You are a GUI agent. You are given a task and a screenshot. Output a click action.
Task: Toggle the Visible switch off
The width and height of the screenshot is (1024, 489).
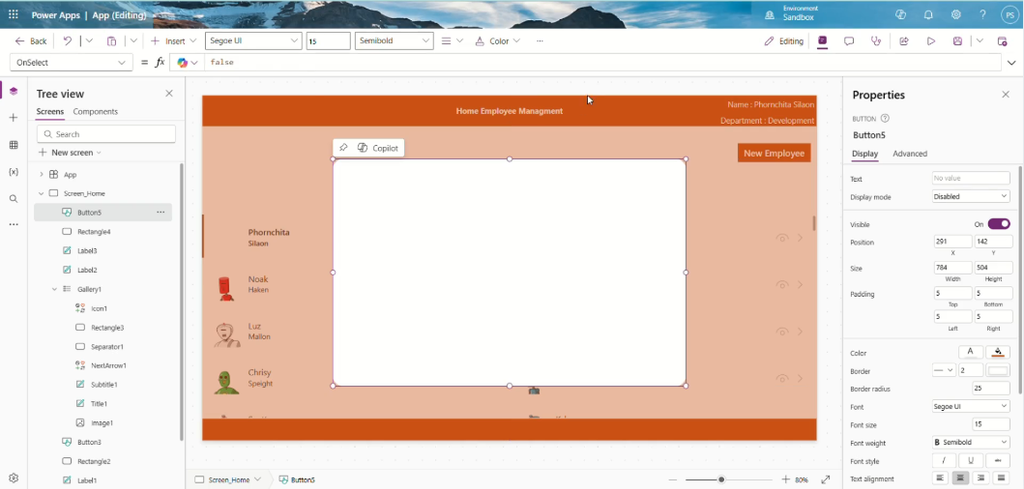999,224
